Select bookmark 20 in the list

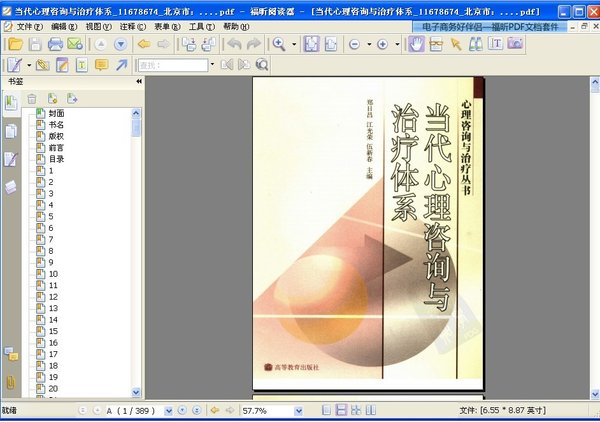pyautogui.click(x=53, y=389)
